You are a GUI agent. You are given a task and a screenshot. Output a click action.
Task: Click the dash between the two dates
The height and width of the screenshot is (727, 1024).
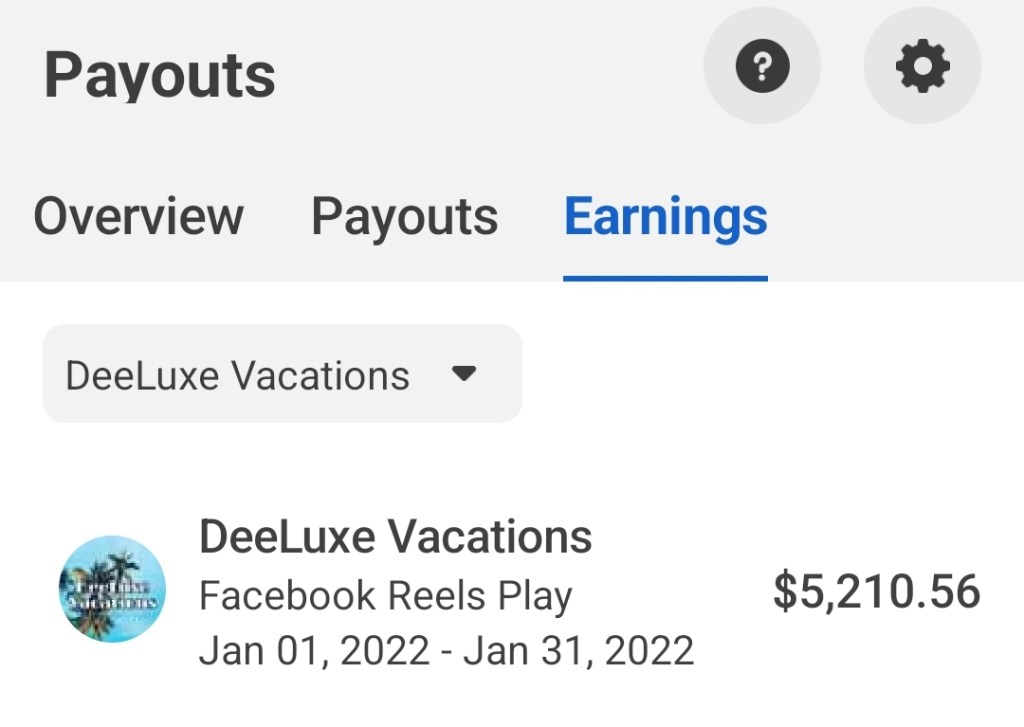click(445, 652)
